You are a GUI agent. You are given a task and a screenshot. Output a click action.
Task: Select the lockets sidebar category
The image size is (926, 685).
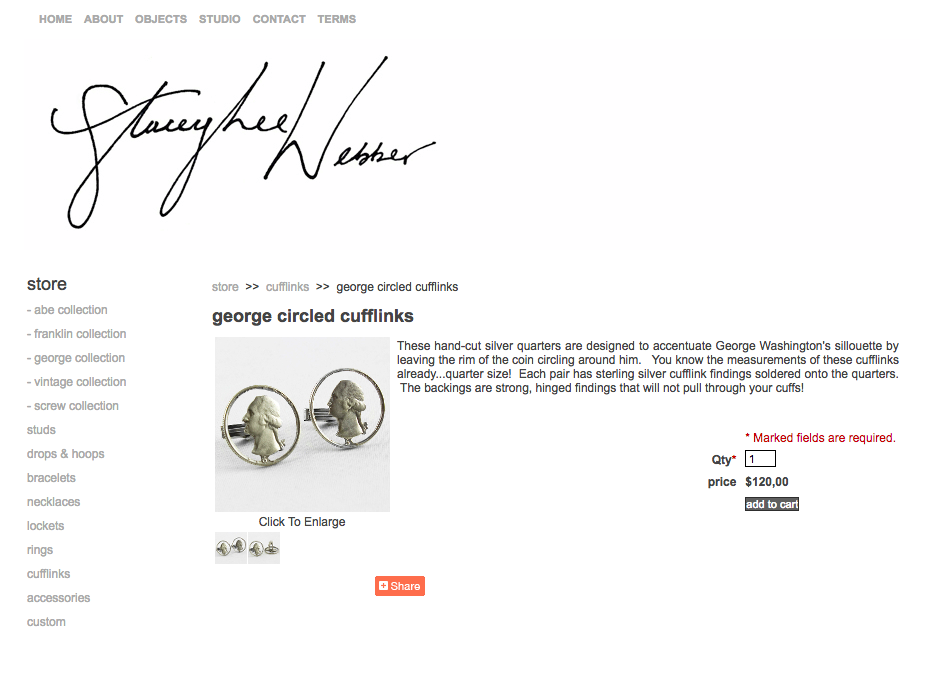click(x=45, y=526)
